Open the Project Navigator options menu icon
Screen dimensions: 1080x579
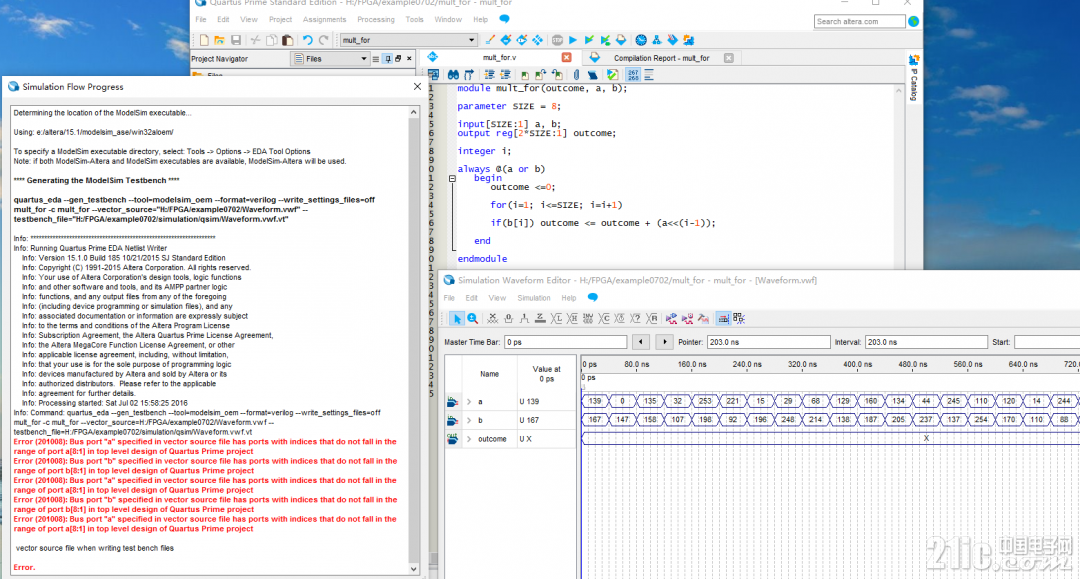coord(375,59)
